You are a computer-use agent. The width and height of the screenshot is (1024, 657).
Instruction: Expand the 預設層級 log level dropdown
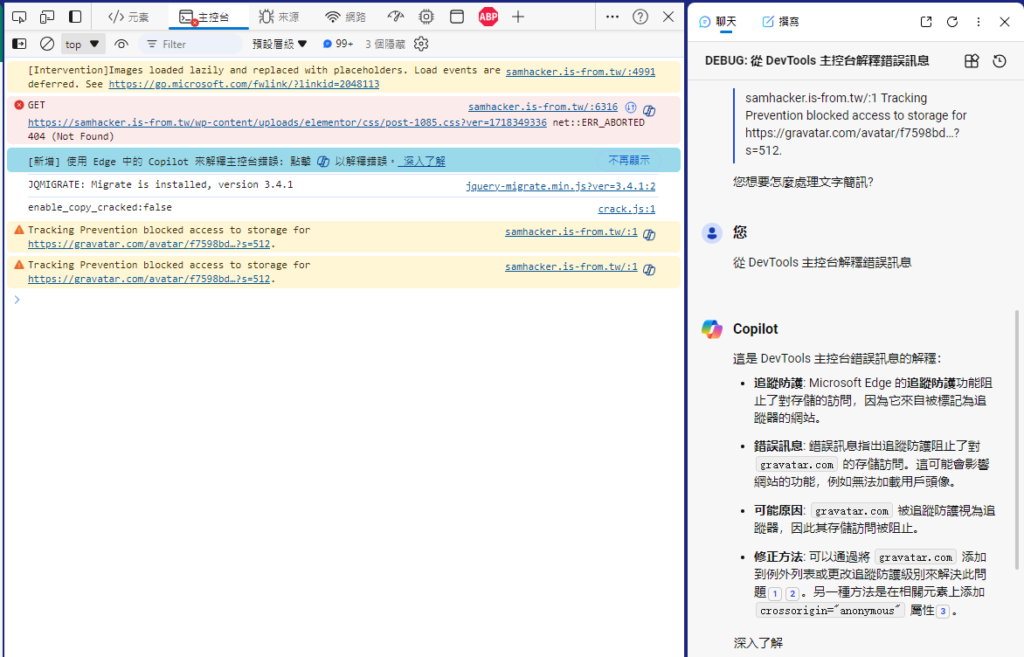click(280, 44)
